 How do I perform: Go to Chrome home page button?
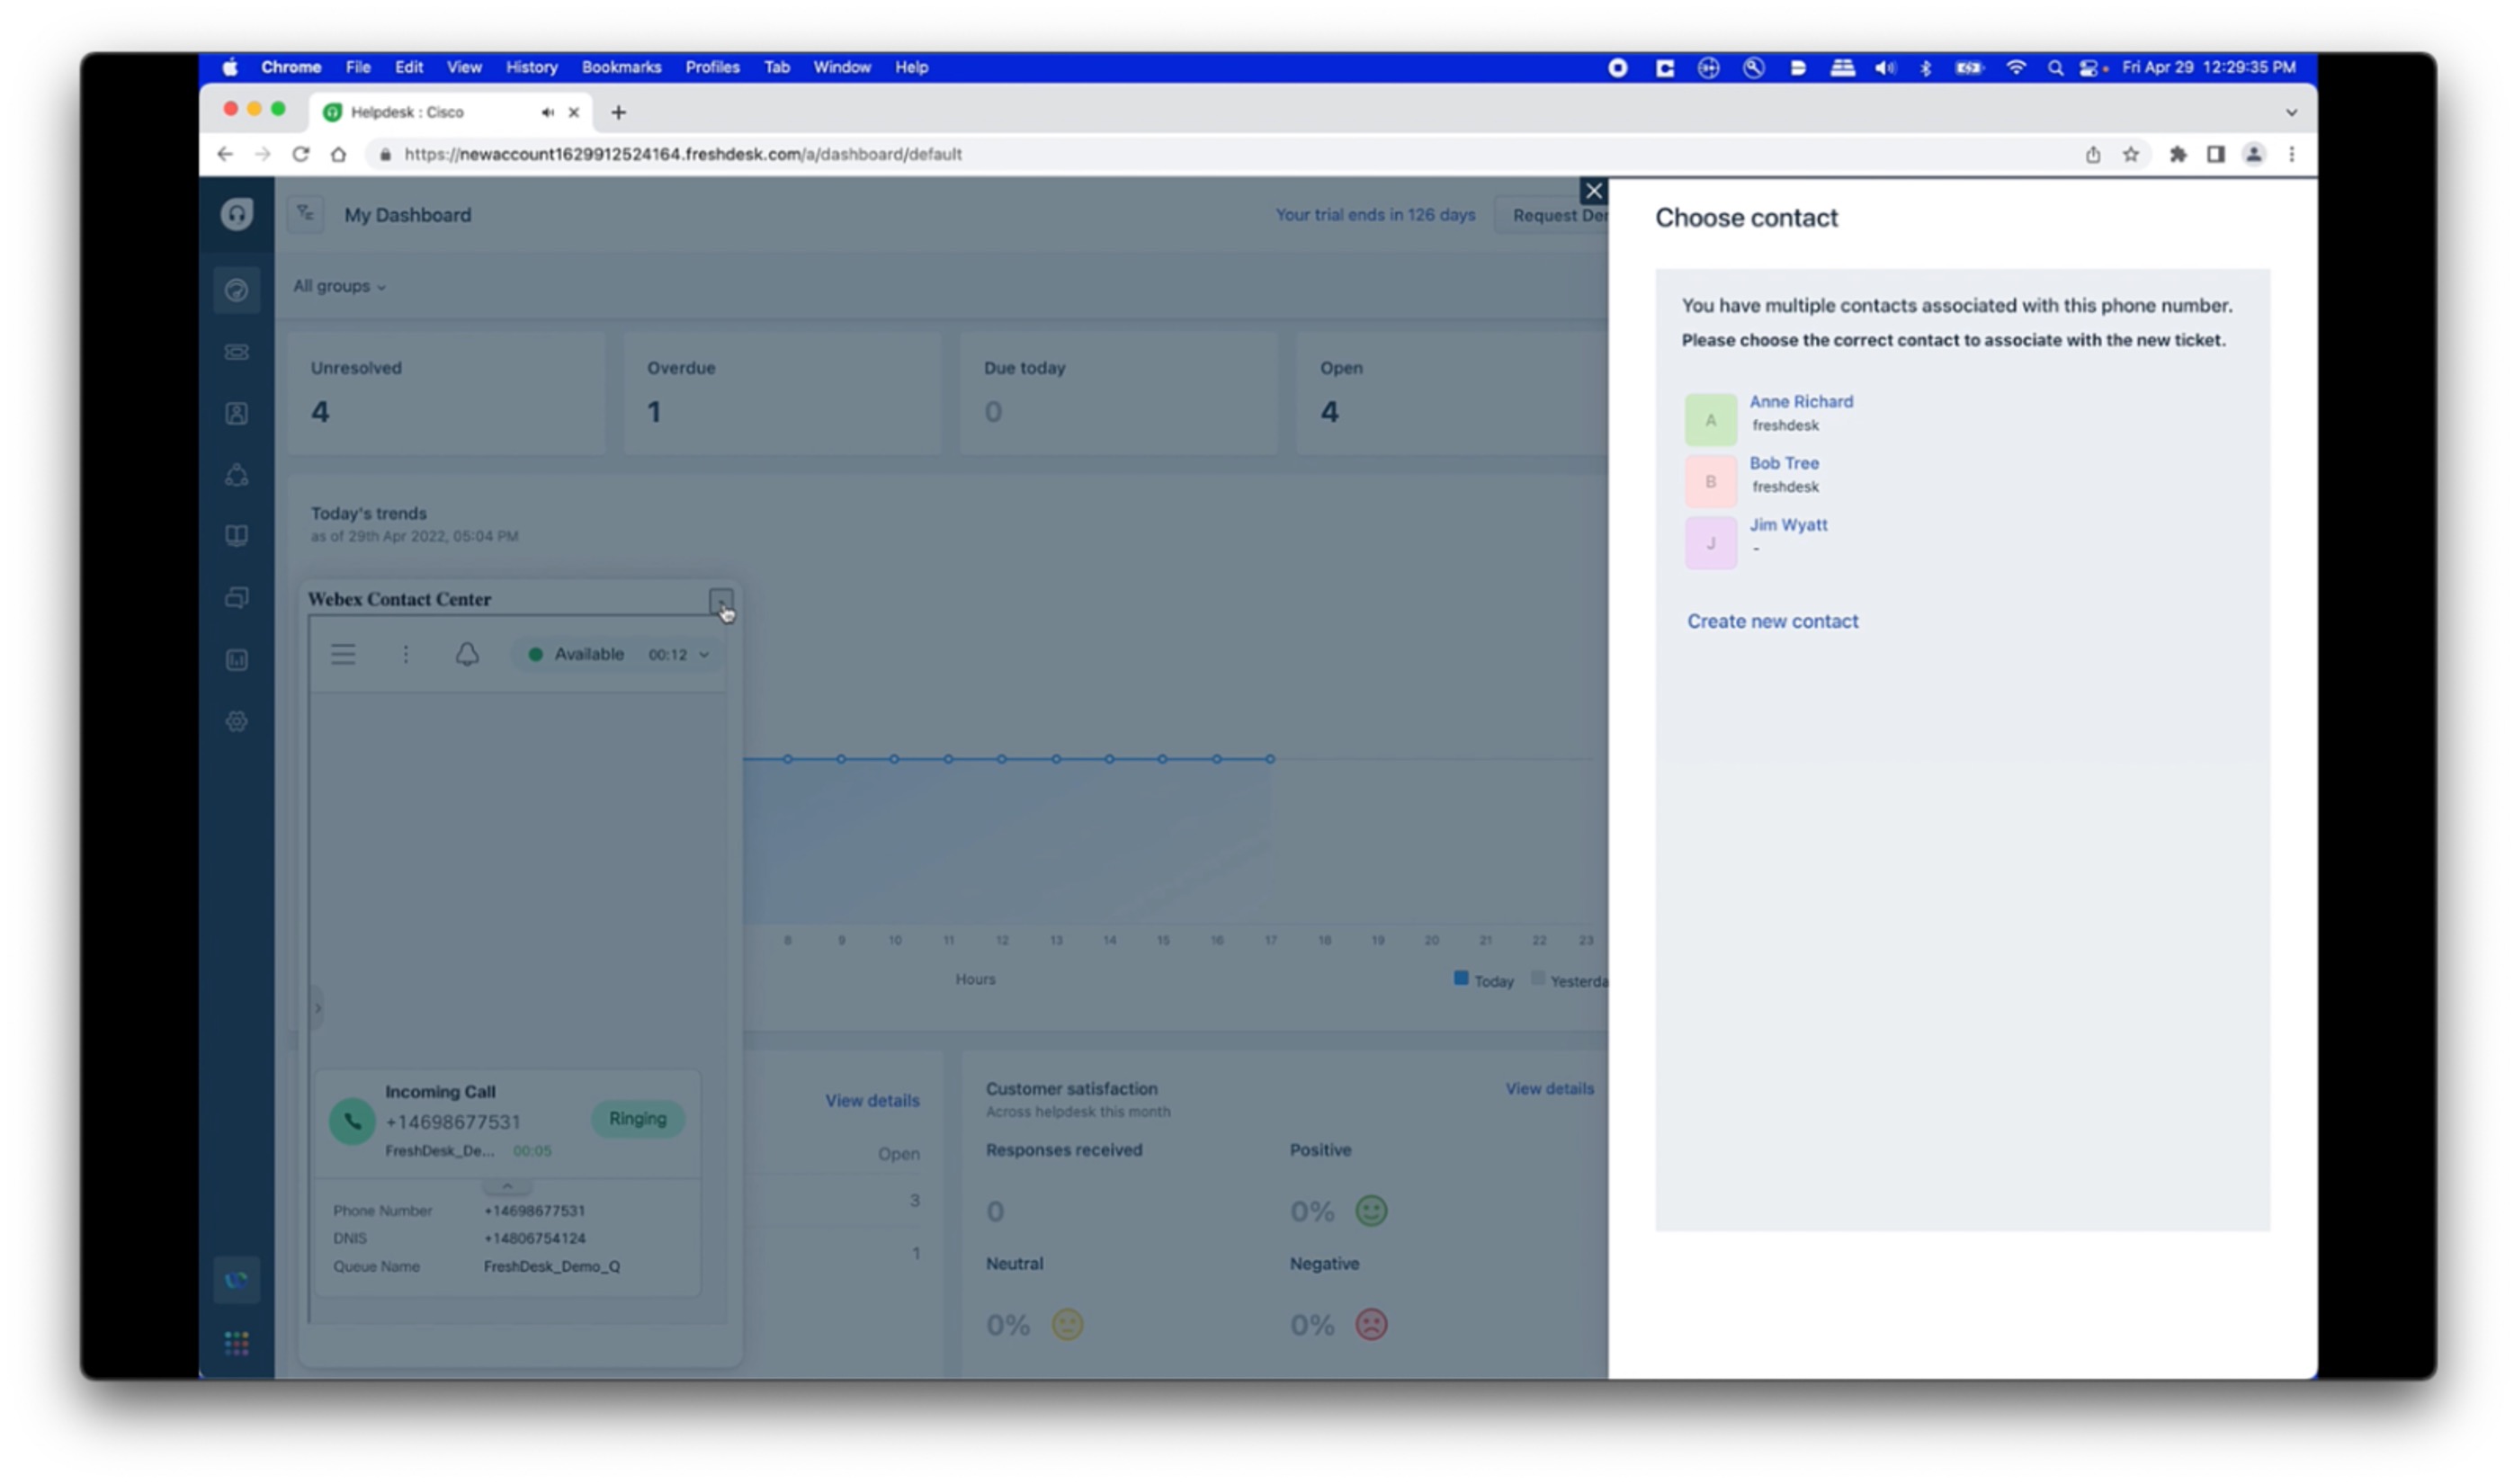click(x=339, y=154)
